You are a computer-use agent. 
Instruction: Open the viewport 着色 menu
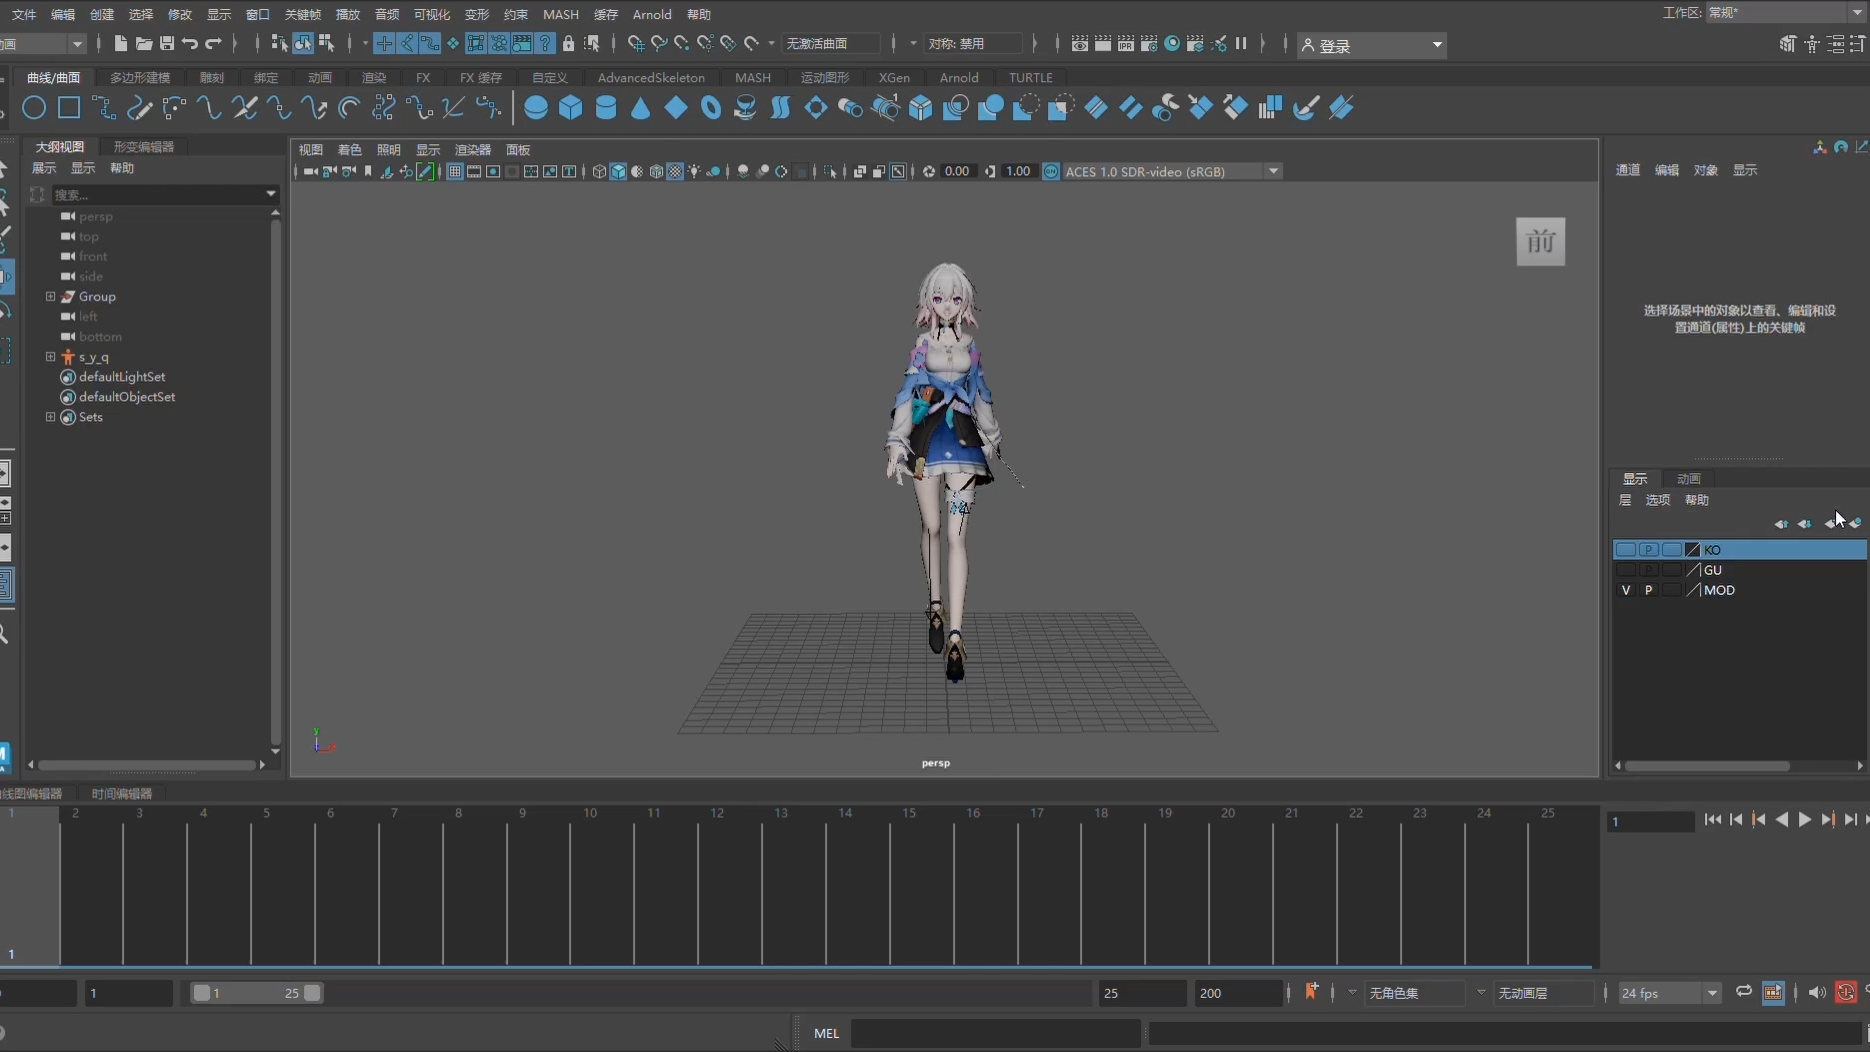click(x=350, y=150)
